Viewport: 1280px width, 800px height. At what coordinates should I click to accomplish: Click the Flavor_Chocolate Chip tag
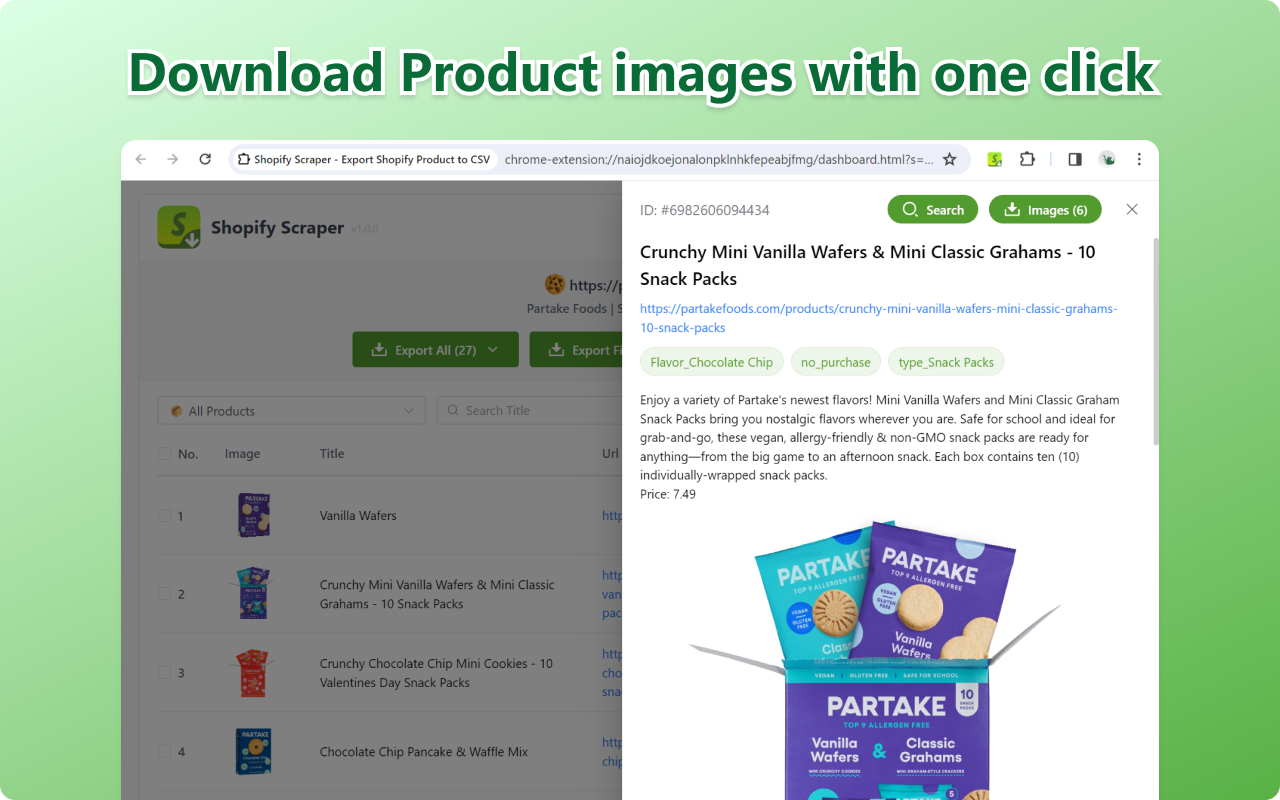[x=711, y=362]
